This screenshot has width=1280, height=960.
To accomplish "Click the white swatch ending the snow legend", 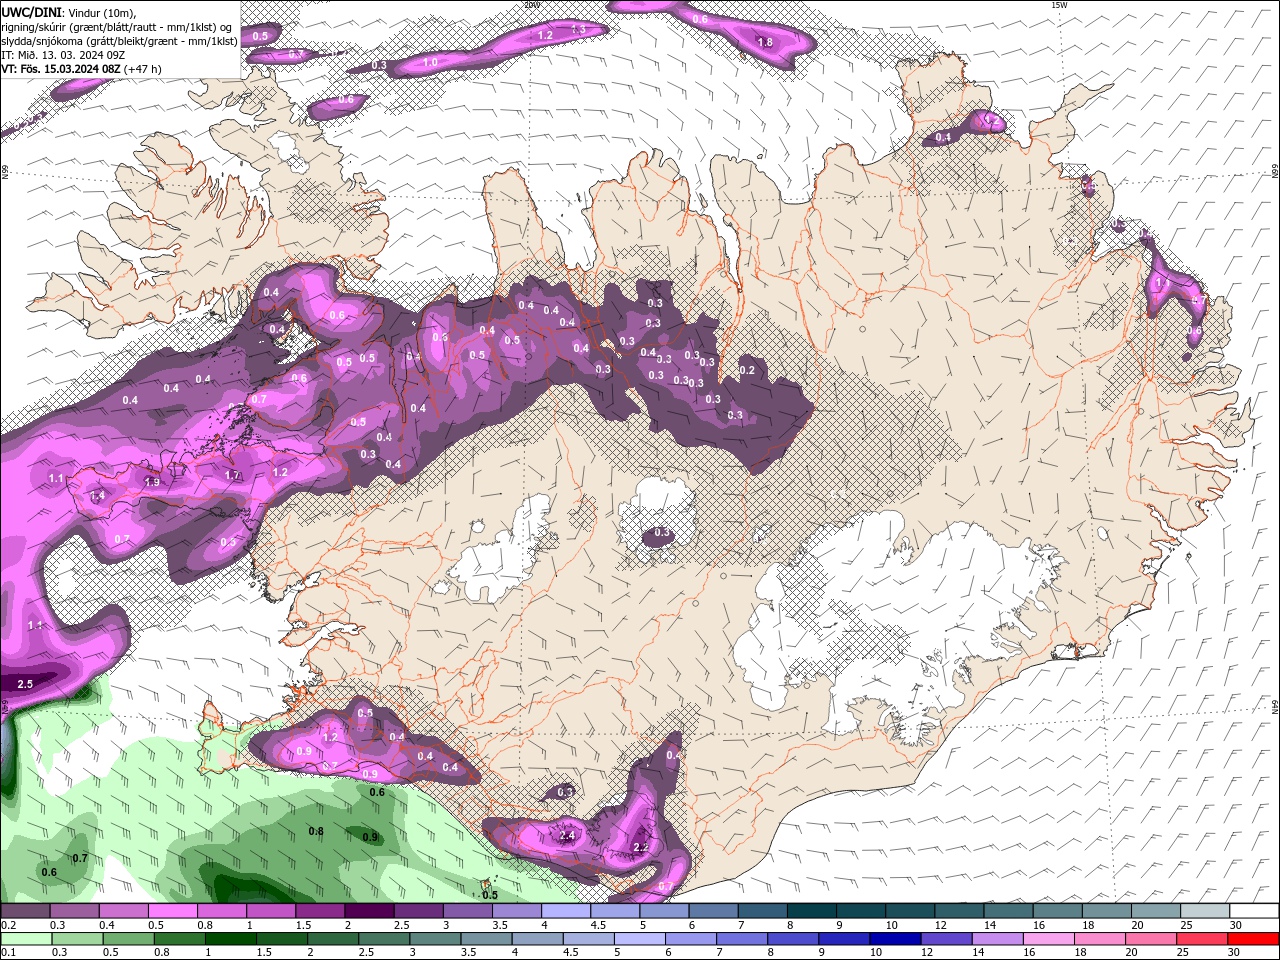I will coord(1254,911).
